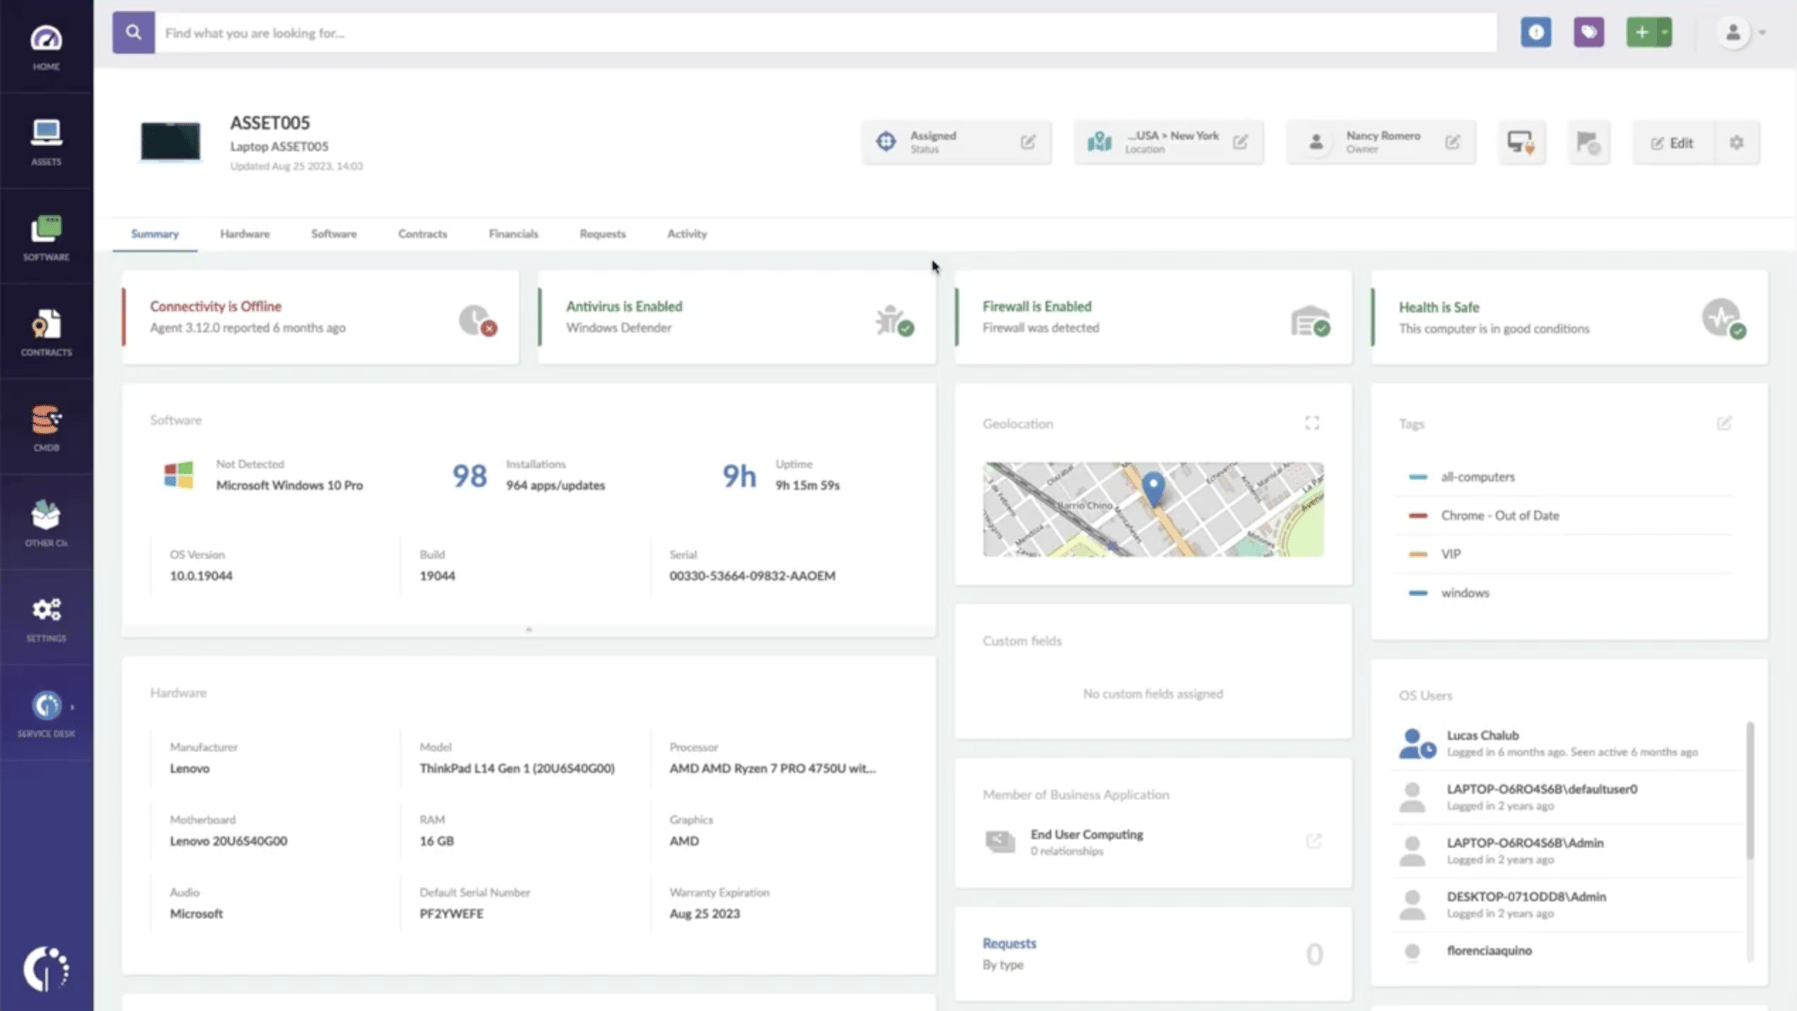Open the Service Desk sidebar icon
Image resolution: width=1797 pixels, height=1011 pixels.
click(x=46, y=712)
